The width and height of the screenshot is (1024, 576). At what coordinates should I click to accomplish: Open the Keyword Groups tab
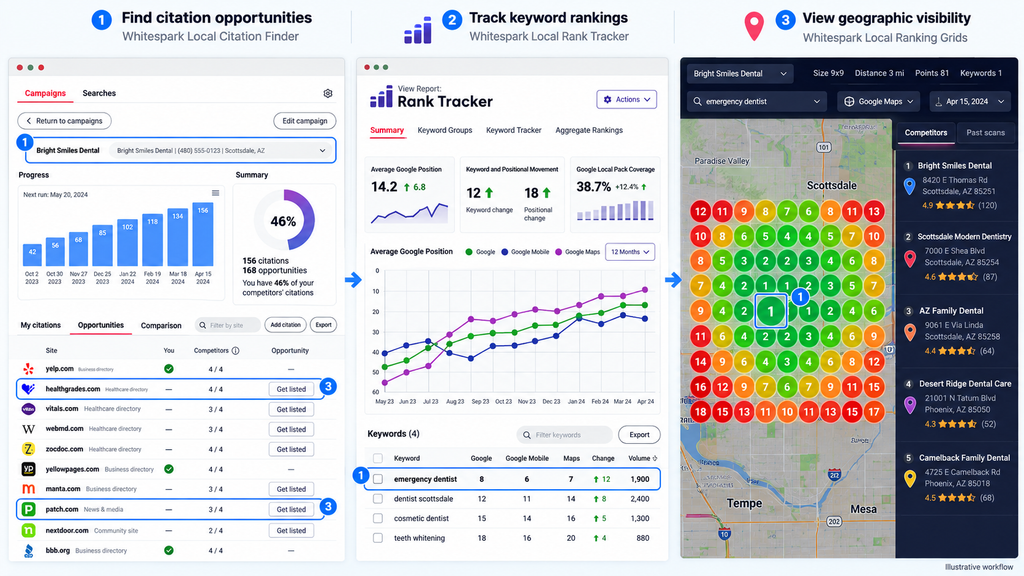click(445, 131)
